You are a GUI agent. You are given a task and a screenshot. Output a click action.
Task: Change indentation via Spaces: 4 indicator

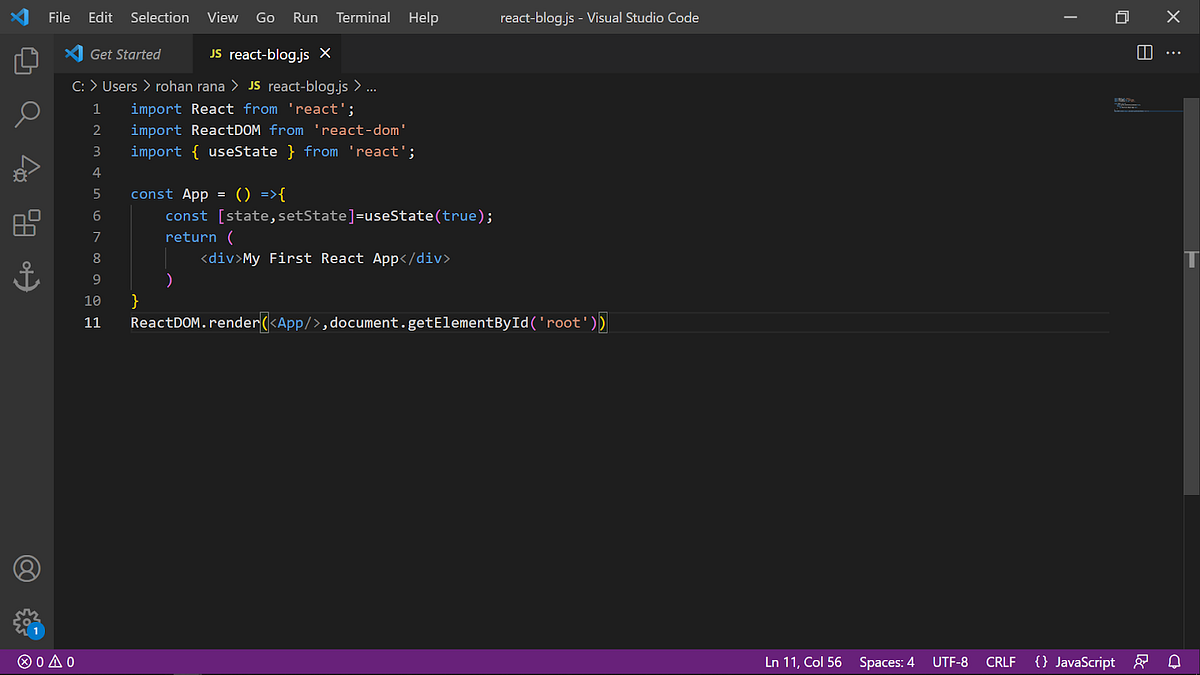click(886, 661)
